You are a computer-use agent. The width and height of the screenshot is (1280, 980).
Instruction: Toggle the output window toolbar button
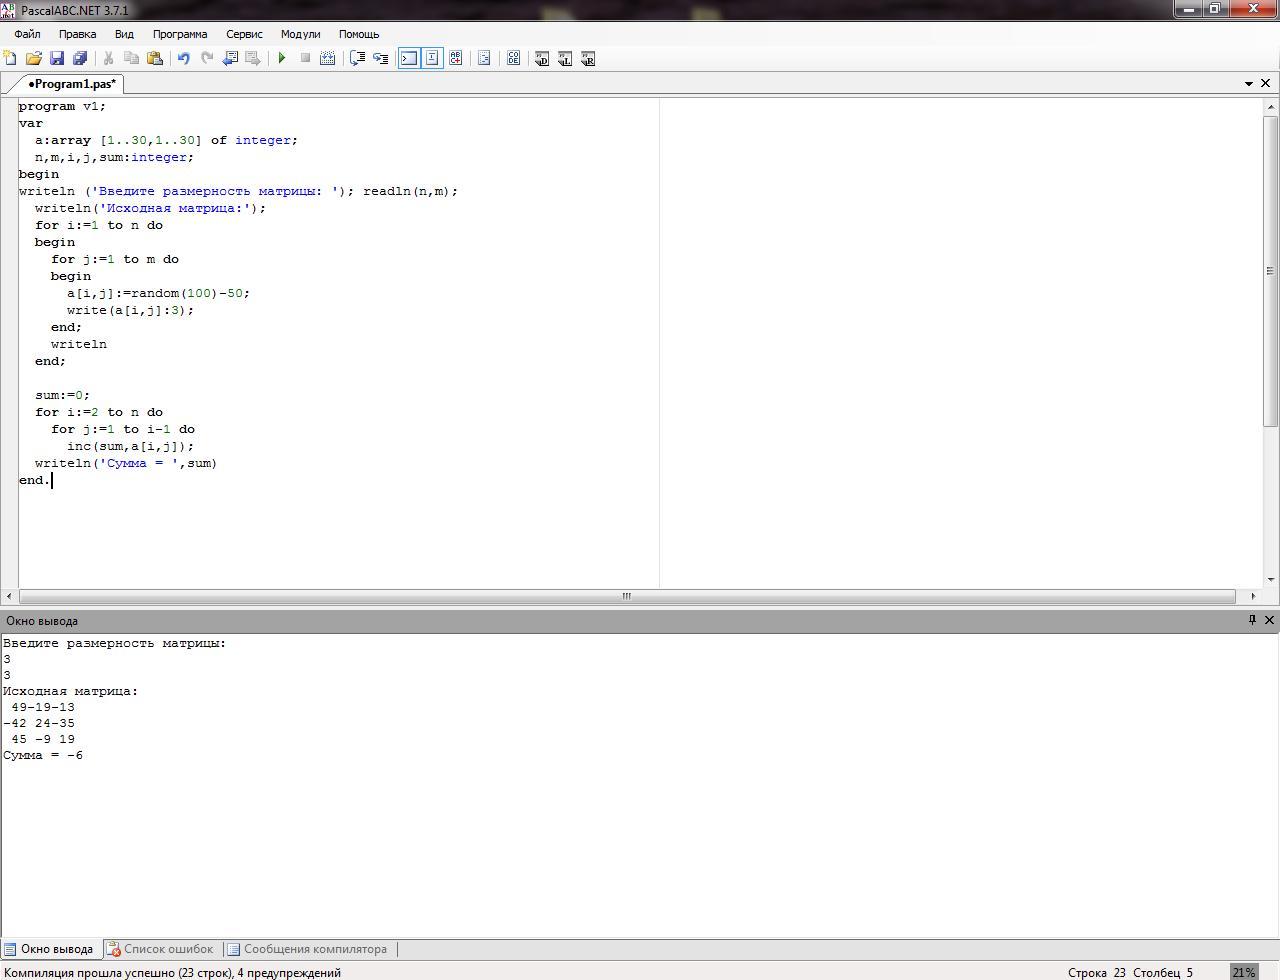point(409,58)
